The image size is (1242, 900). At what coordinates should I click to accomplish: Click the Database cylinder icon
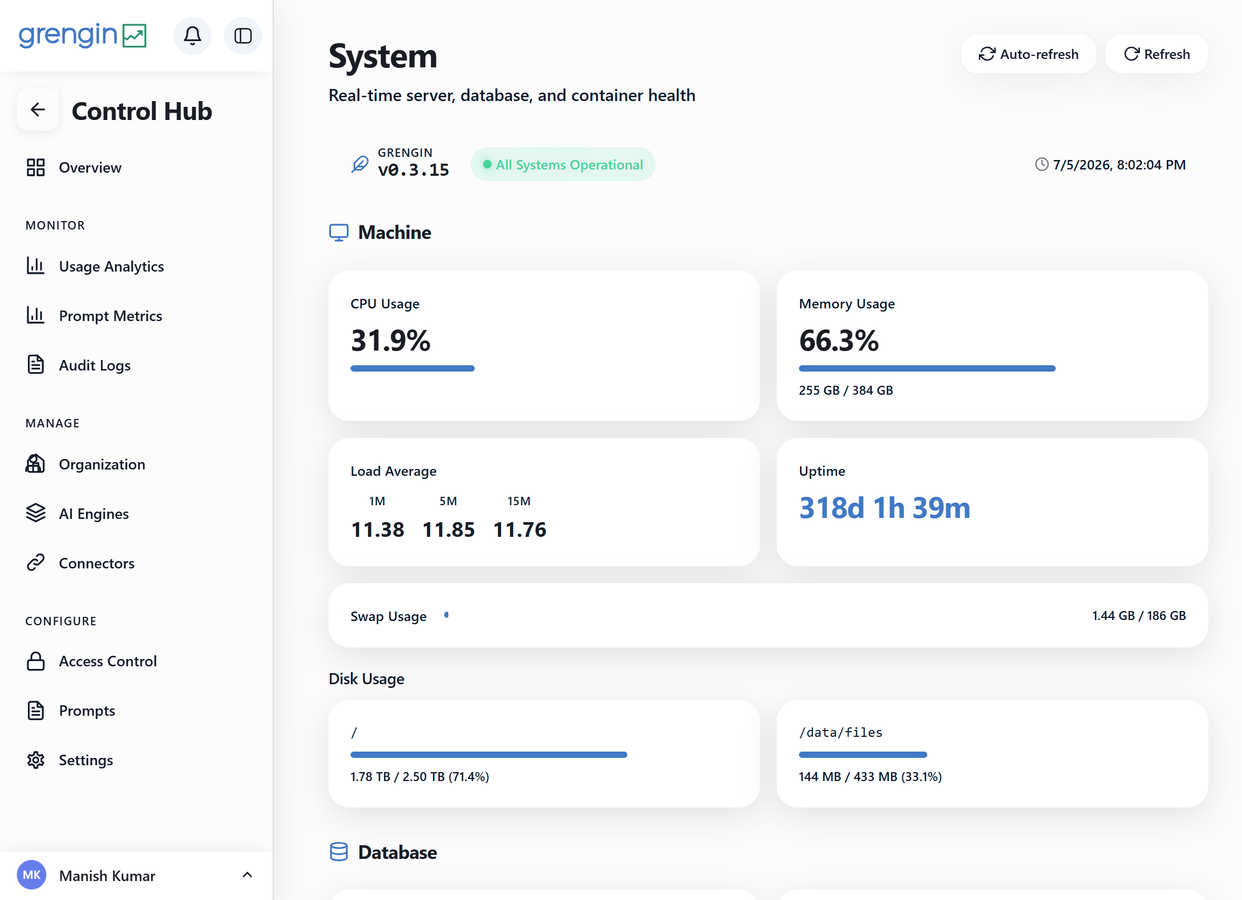(x=339, y=852)
